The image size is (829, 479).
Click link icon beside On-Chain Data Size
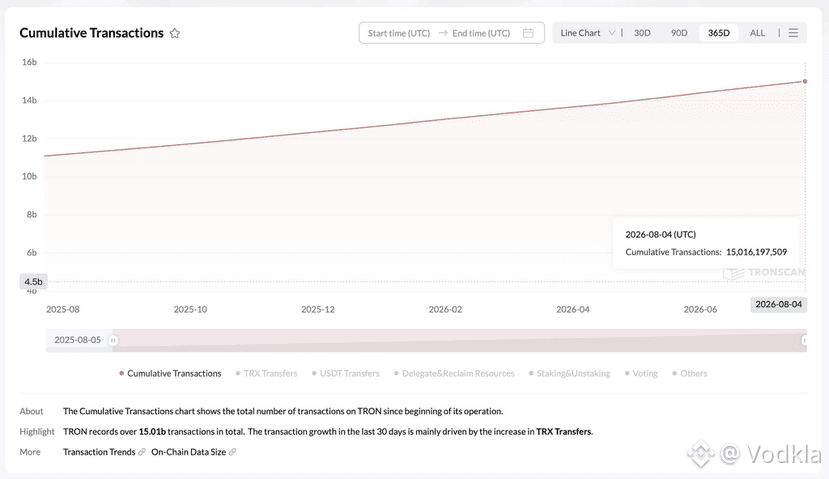tap(232, 452)
